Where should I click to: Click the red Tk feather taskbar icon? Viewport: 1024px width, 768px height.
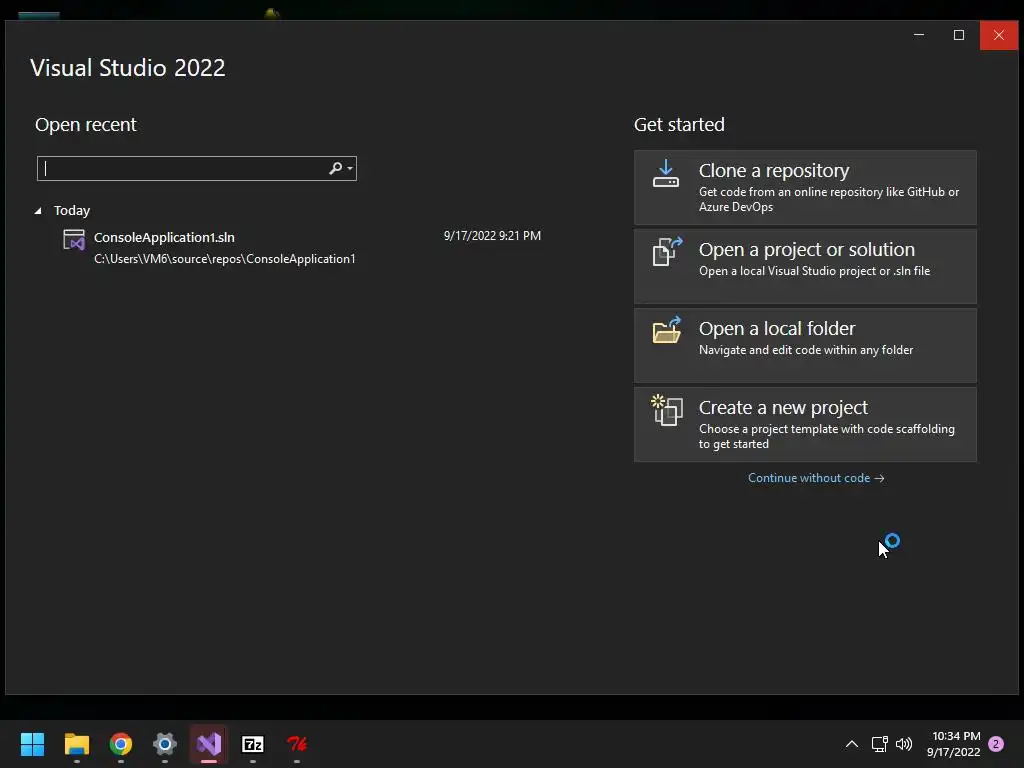(297, 744)
